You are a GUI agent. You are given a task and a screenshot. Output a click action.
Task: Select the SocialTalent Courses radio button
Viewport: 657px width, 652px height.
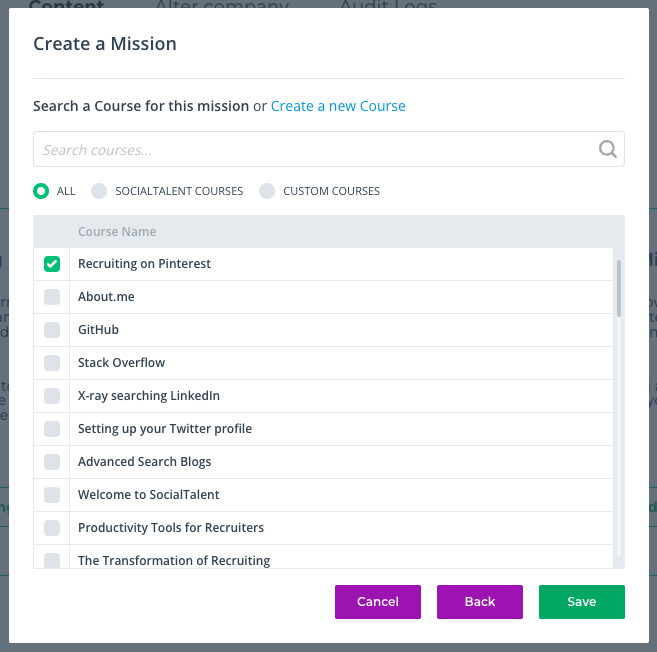click(99, 191)
